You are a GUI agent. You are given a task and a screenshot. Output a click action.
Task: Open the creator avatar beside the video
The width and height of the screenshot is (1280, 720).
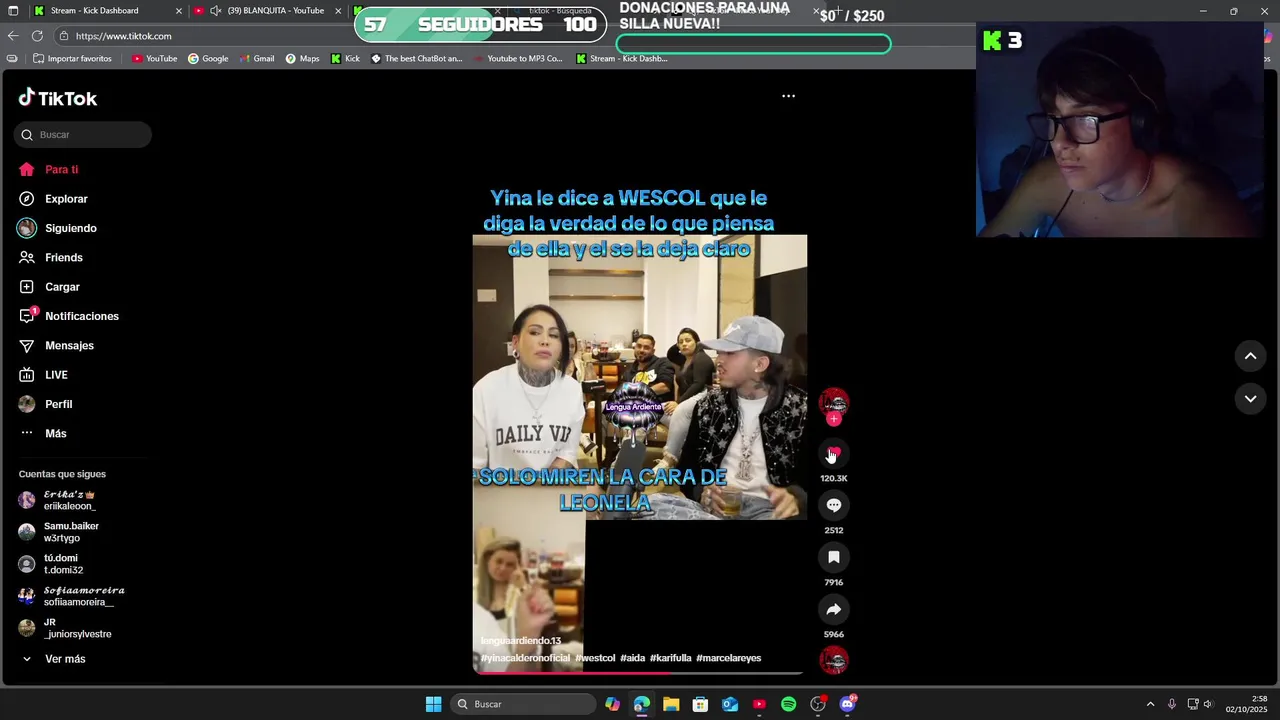coord(834,402)
